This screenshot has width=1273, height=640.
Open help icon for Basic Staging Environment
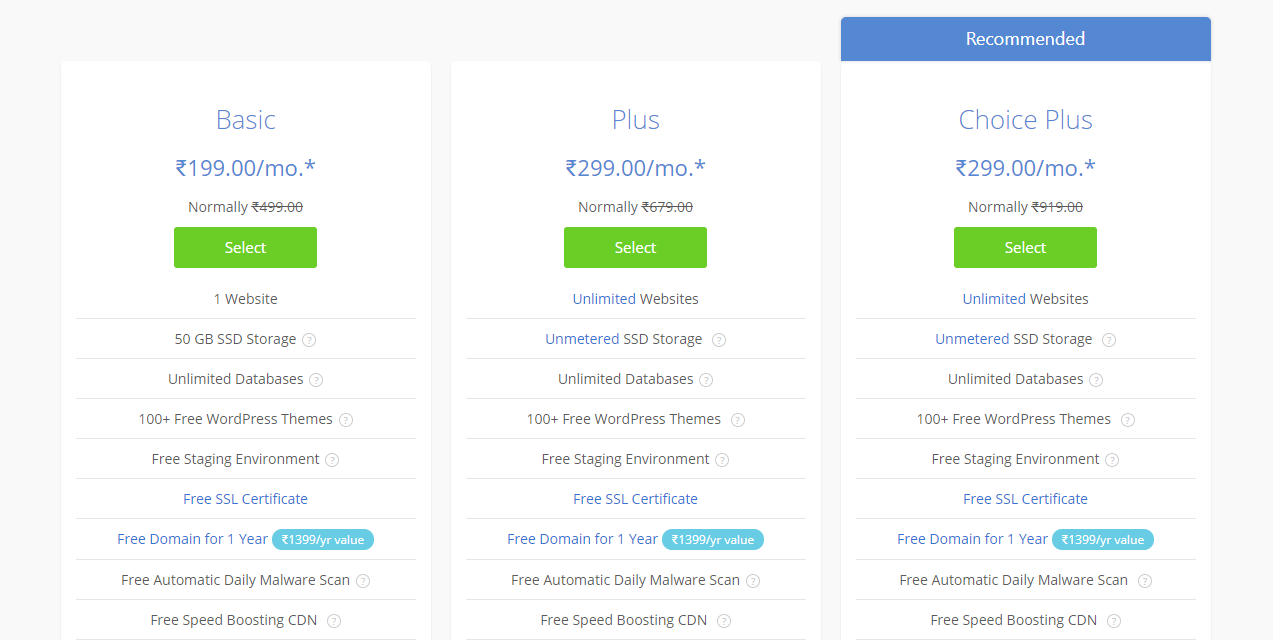(332, 460)
